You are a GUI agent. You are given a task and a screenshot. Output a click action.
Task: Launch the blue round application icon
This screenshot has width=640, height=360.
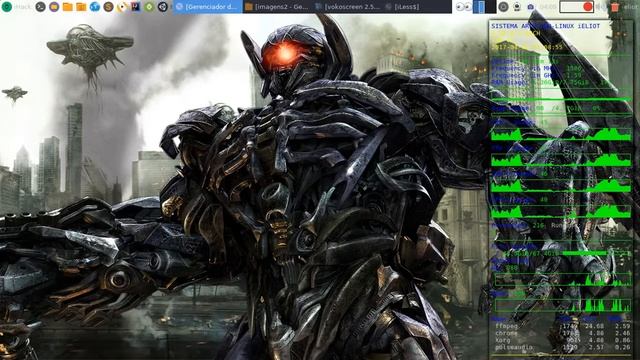pyautogui.click(x=95, y=7)
